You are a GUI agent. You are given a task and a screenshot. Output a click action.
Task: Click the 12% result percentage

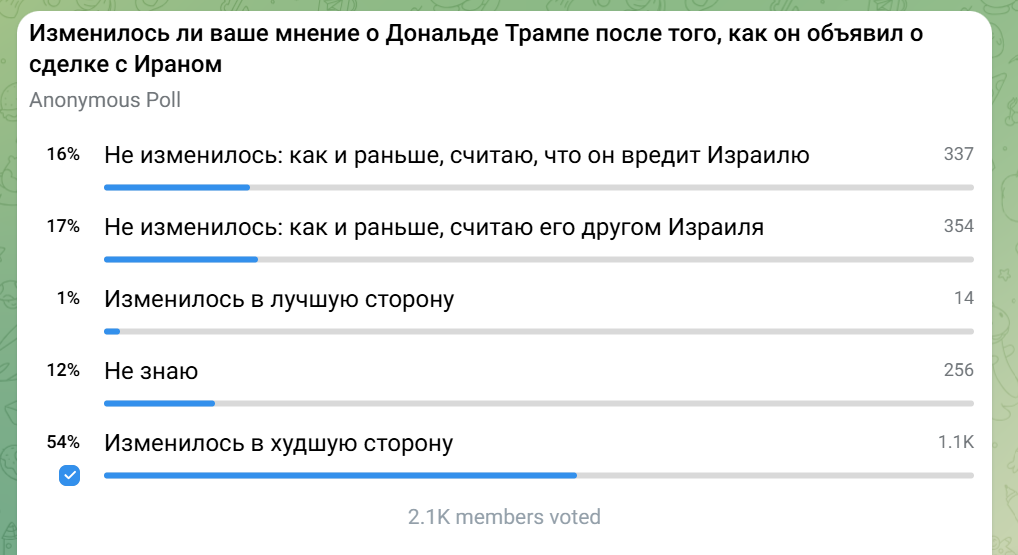click(63, 370)
